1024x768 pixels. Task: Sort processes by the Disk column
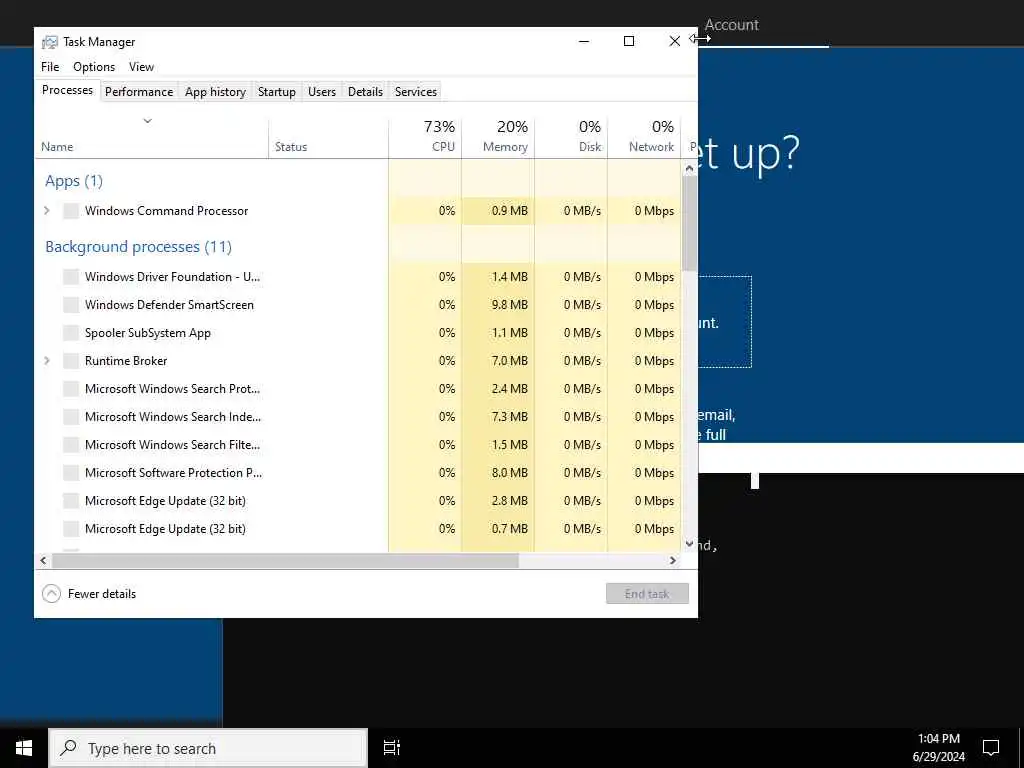tap(571, 136)
